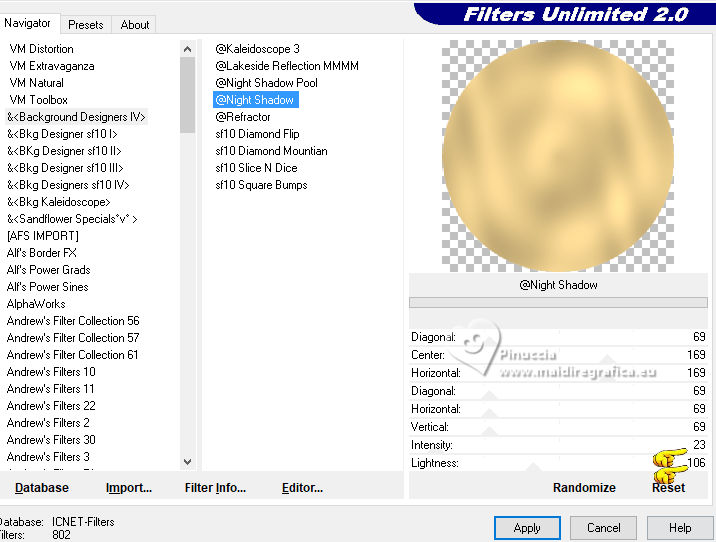716x542 pixels.
Task: Choose sf10 Square Bumps filter
Action: [x=261, y=184]
